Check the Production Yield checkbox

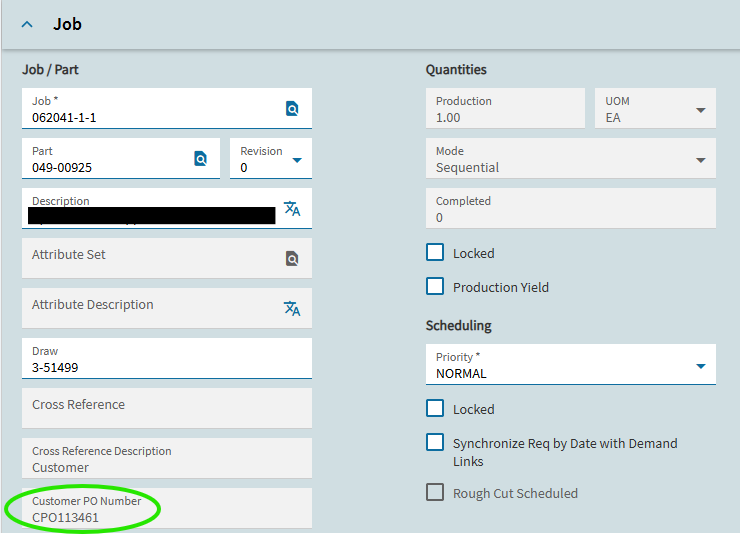coord(435,287)
